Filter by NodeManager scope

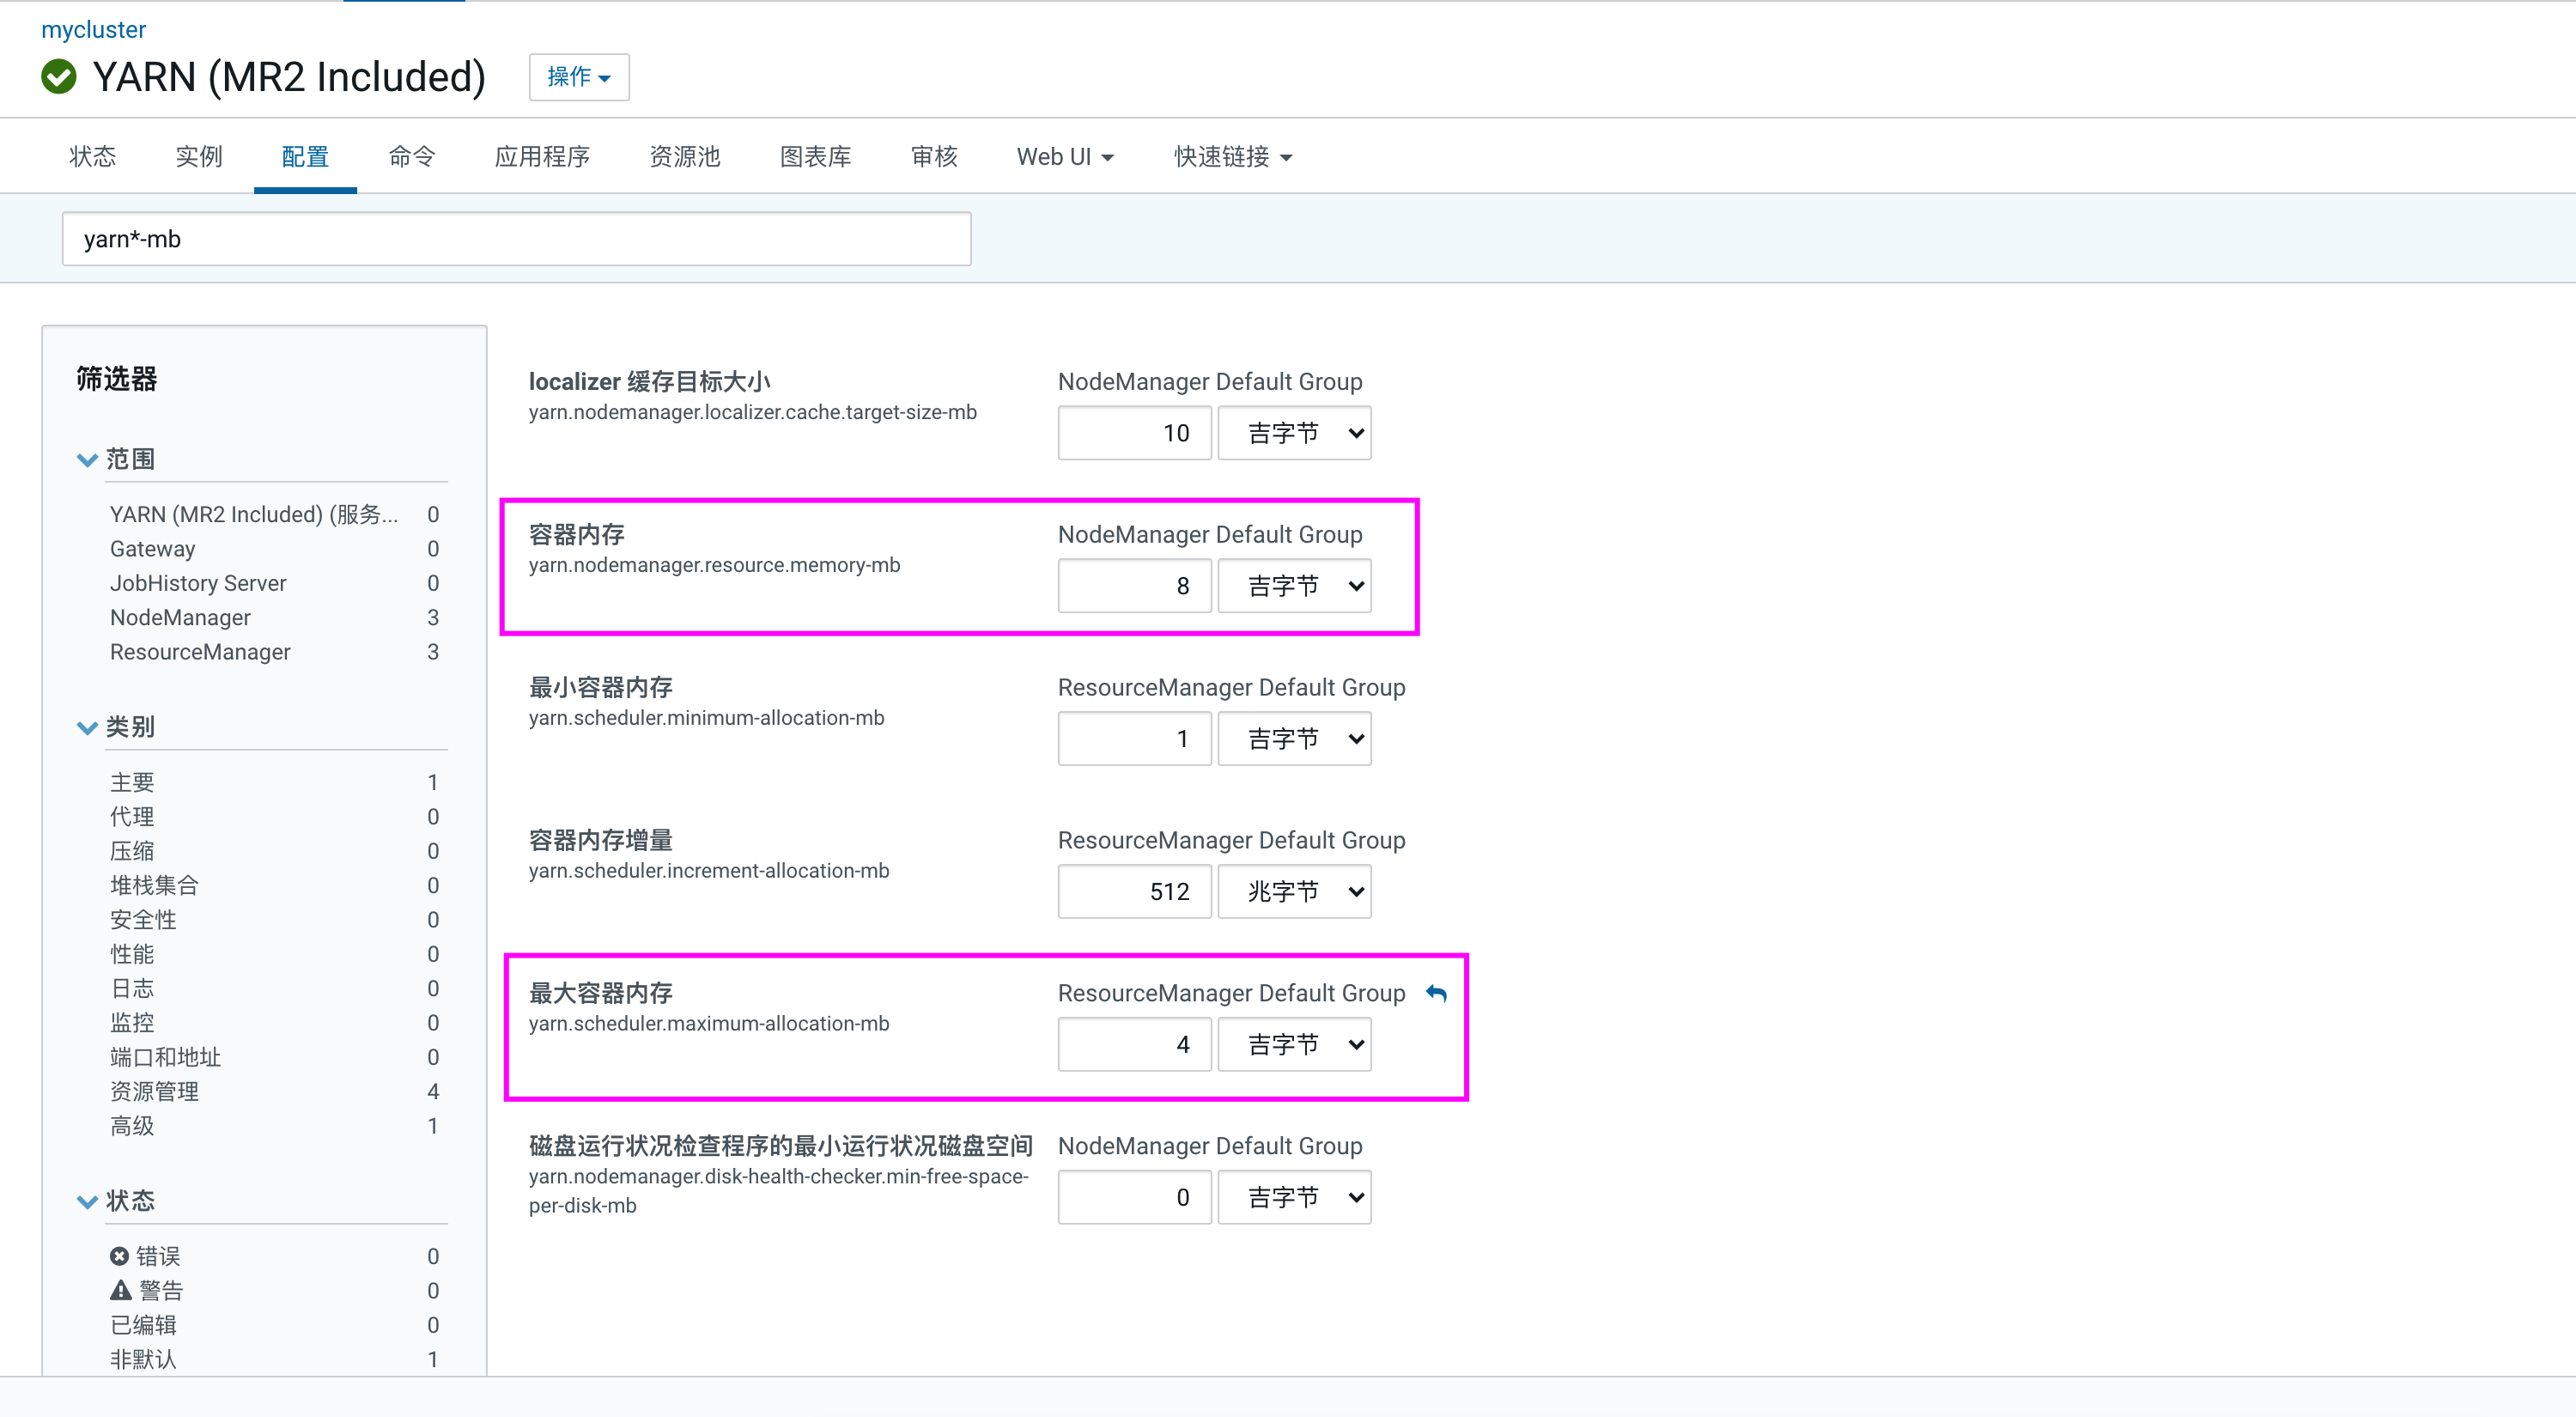point(180,617)
